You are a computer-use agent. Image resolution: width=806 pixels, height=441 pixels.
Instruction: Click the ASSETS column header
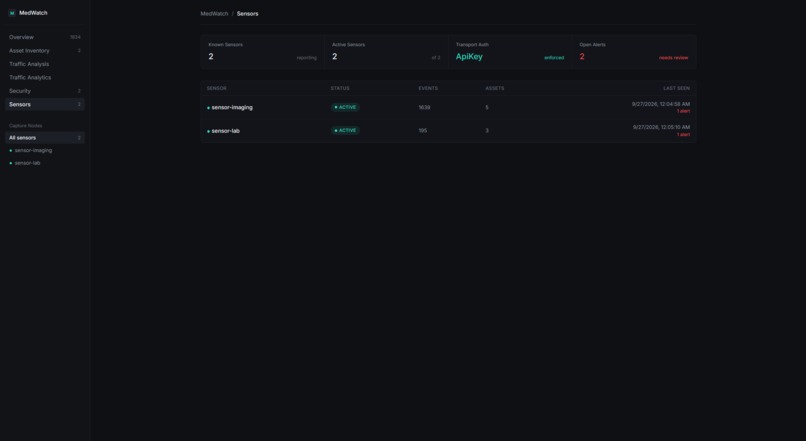coord(494,88)
